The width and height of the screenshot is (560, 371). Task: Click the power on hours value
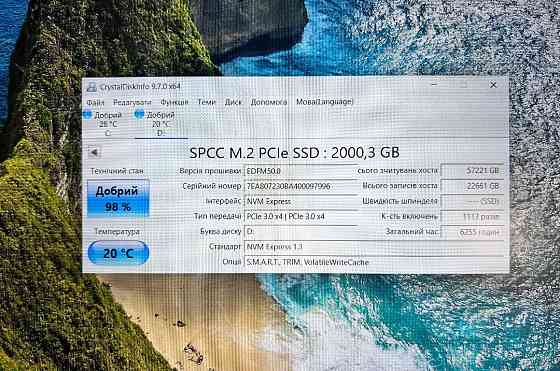tap(472, 232)
